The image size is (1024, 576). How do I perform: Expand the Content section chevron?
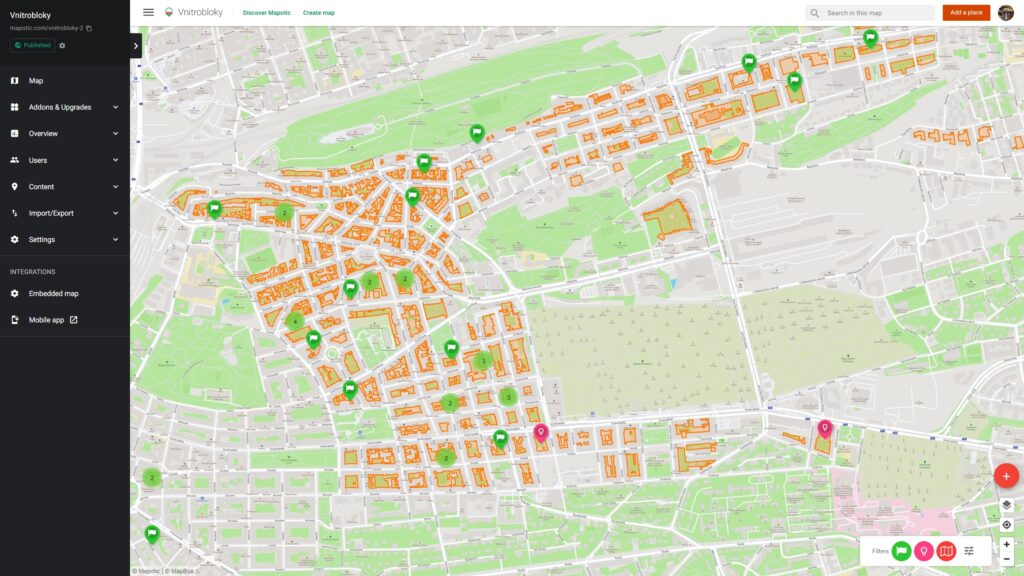coord(116,187)
